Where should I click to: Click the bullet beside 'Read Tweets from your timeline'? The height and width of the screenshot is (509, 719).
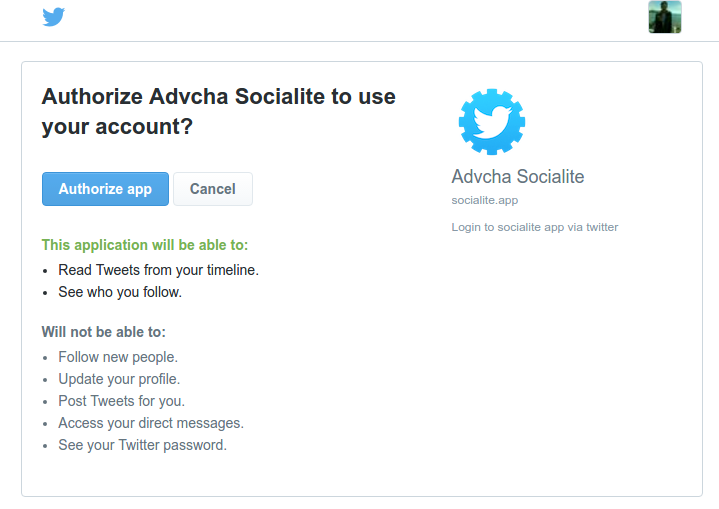click(47, 271)
